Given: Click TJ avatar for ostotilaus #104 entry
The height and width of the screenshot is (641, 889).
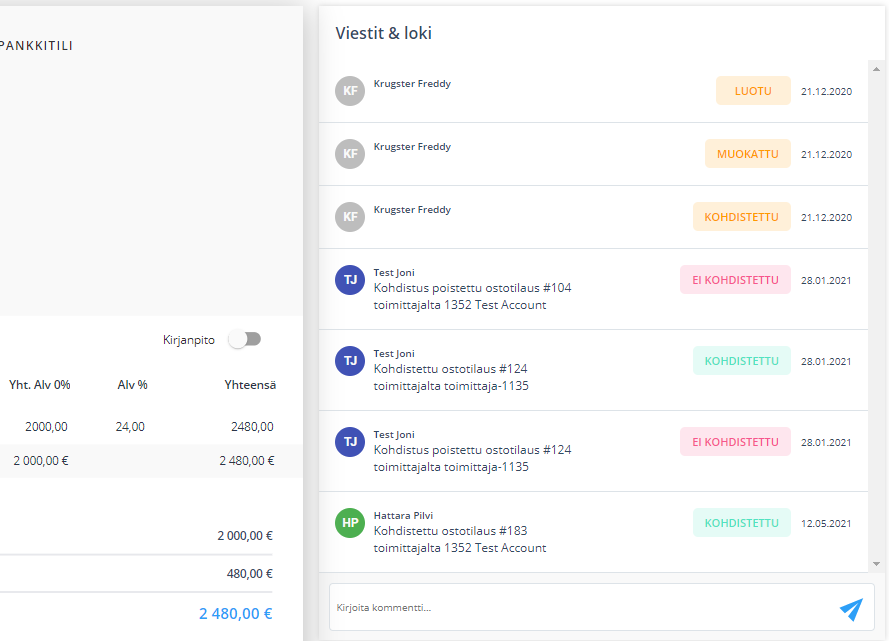Looking at the screenshot, I should pos(350,280).
